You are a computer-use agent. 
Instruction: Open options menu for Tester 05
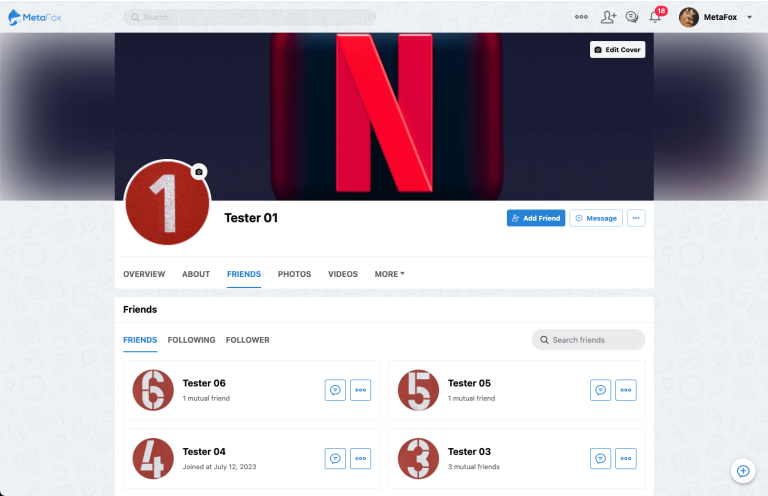point(625,390)
